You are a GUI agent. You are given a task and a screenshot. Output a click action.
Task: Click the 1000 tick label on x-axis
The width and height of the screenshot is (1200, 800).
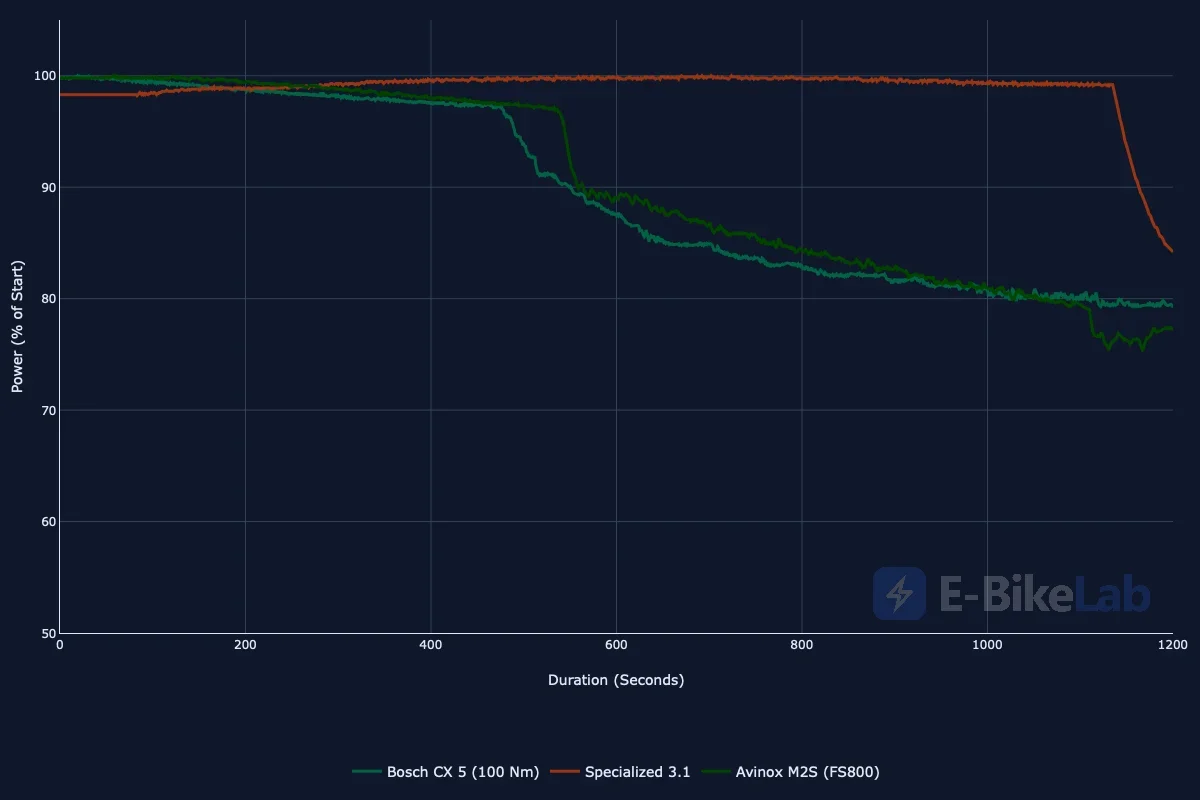(987, 645)
